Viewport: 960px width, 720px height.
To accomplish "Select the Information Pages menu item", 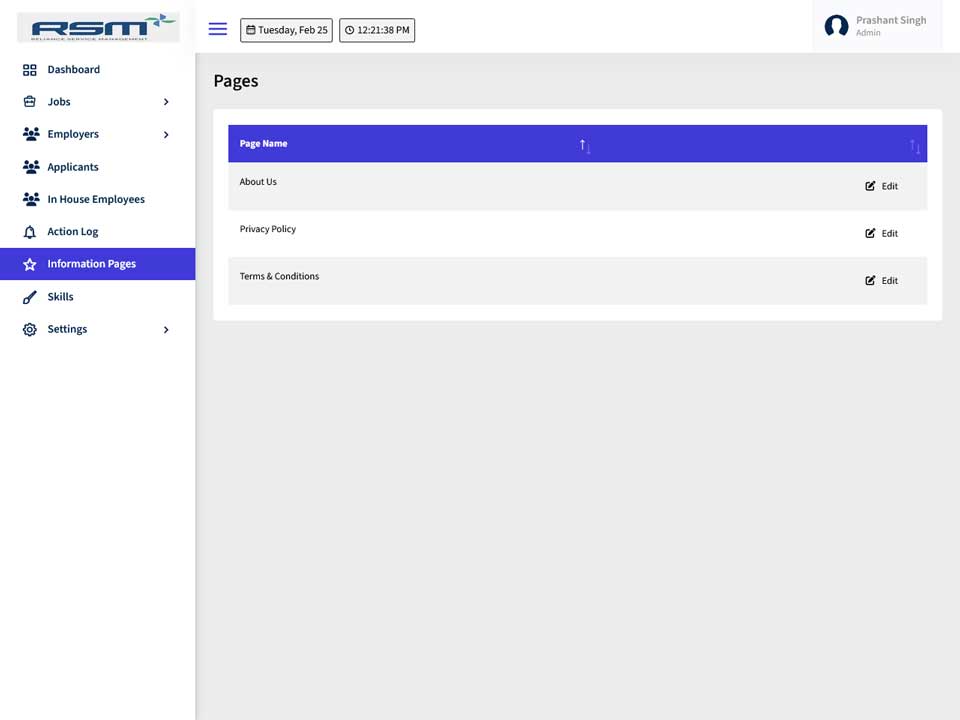I will [97, 264].
